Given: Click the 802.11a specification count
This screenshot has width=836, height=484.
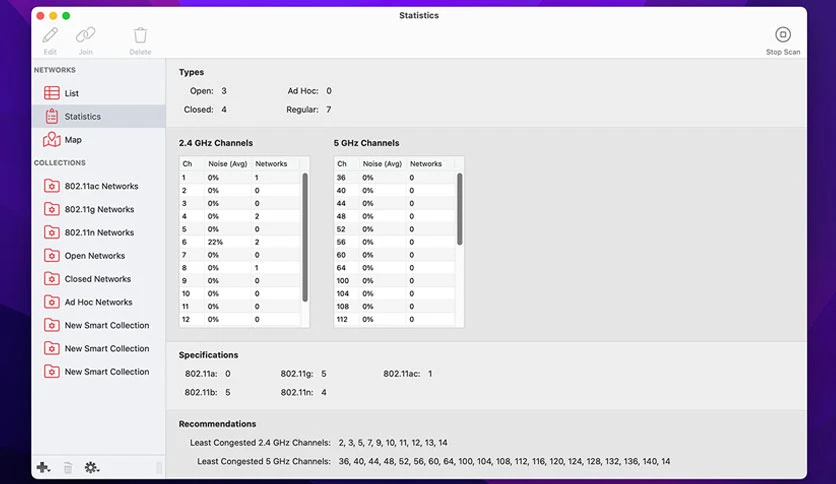Looking at the screenshot, I should (x=228, y=374).
